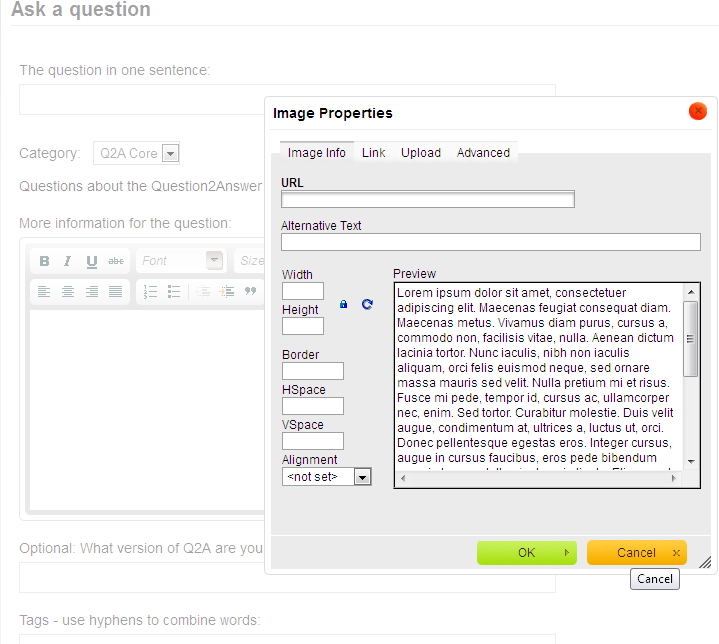This screenshot has height=644, width=719.
Task: Insert a numbered list in the editor
Action: coord(151,292)
